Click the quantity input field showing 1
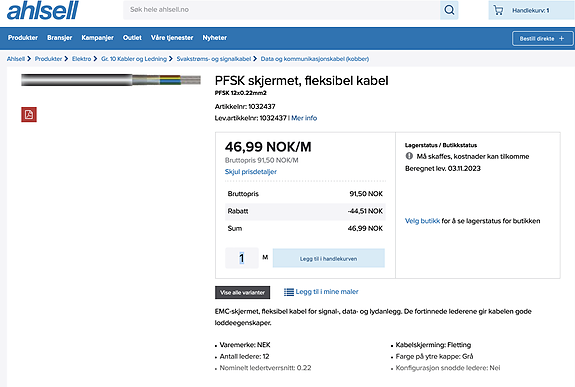This screenshot has height=387, width=575. pyautogui.click(x=242, y=258)
